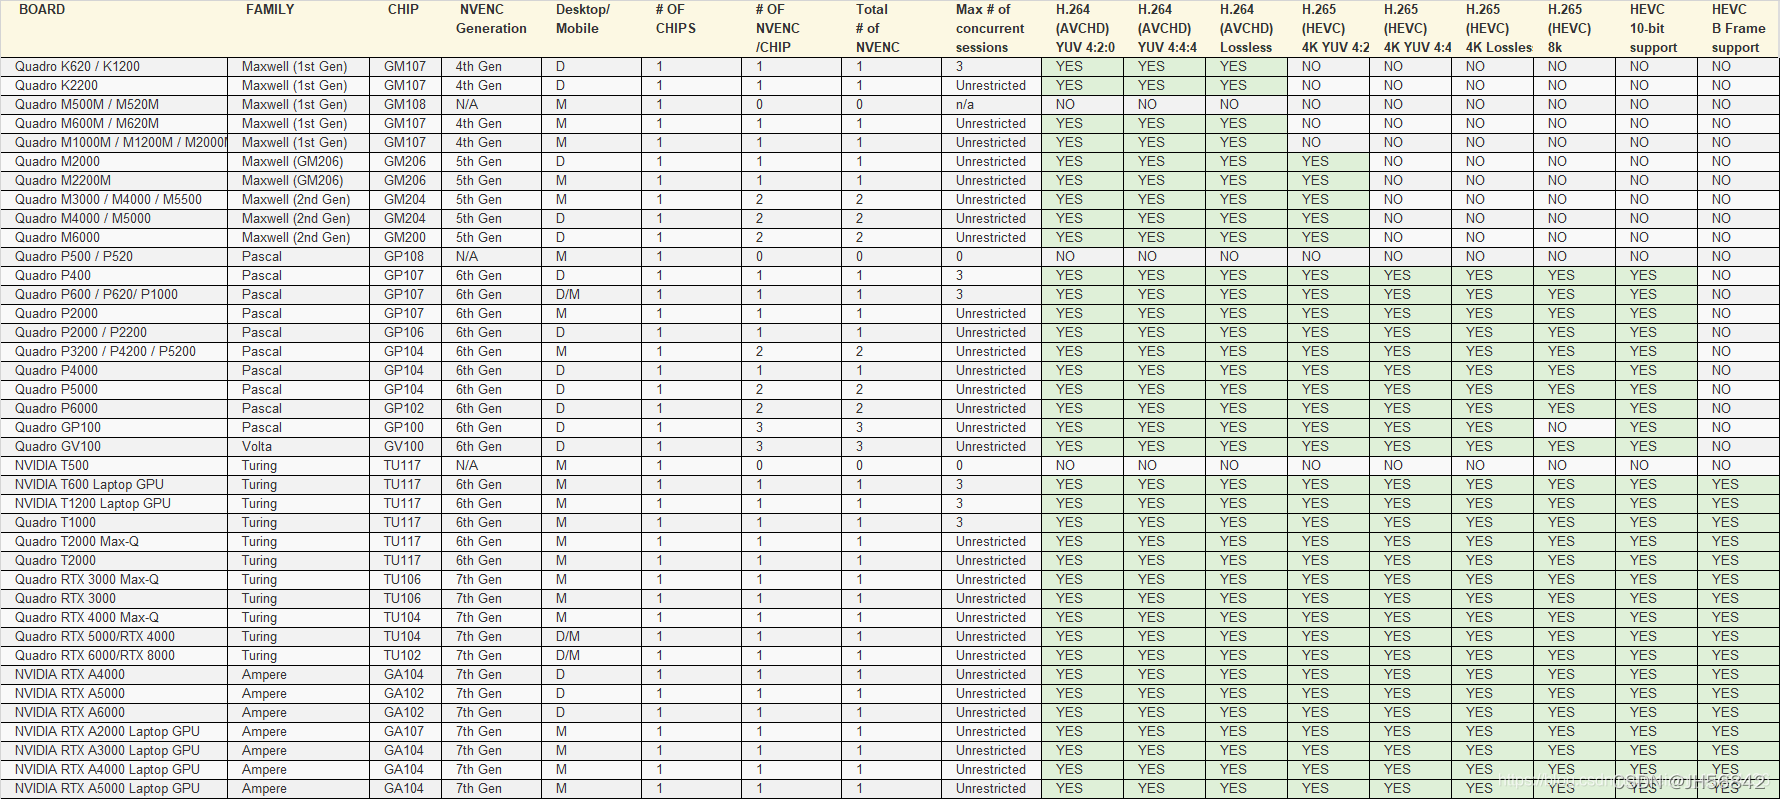Click the GP100 chip cell
Screen dimensions: 1780x799
(x=404, y=428)
